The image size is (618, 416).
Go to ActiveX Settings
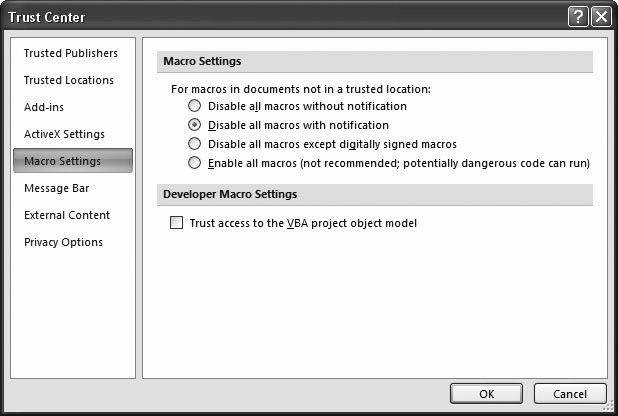(64, 134)
